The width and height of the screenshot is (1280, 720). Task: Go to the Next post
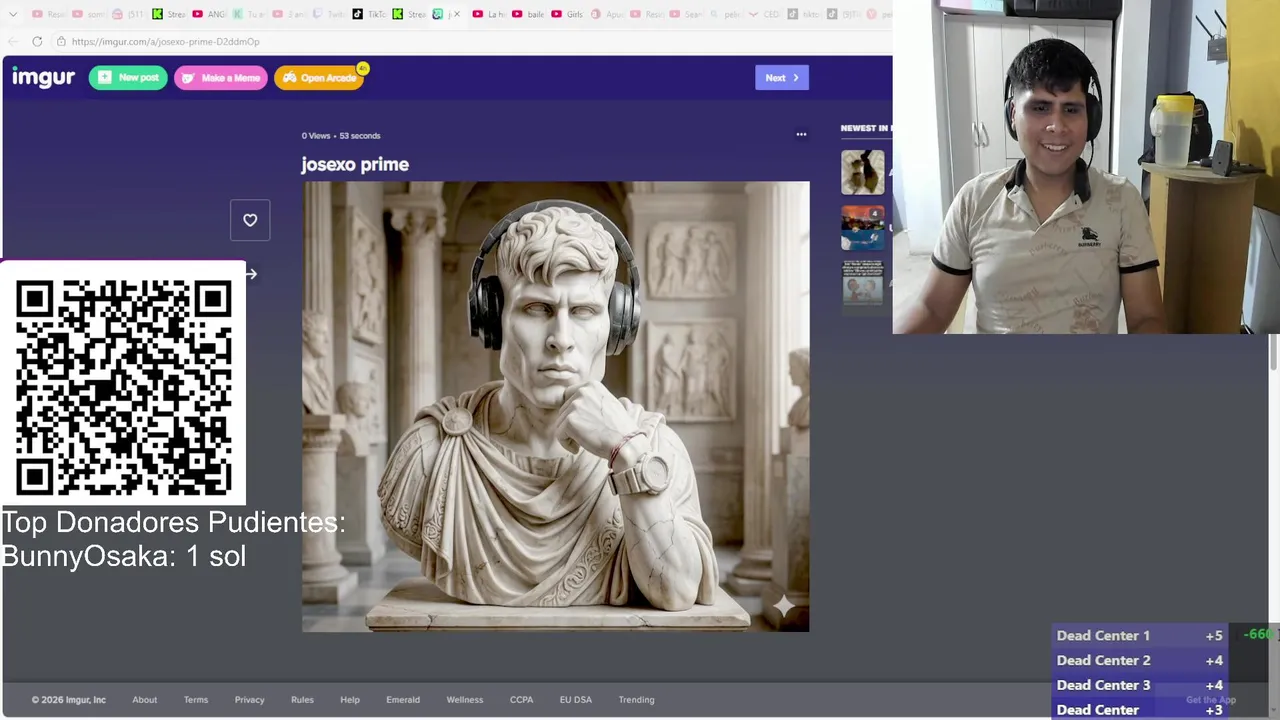coord(782,78)
